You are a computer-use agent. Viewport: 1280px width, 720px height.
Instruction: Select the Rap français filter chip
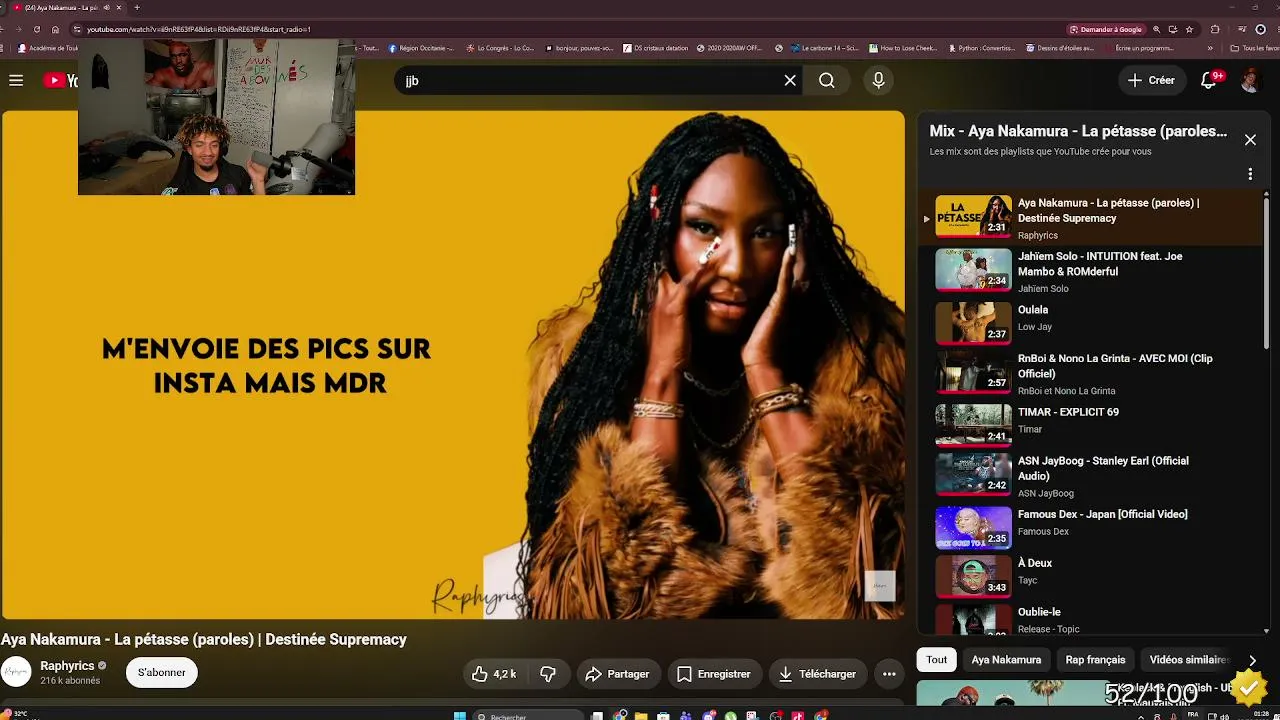(1095, 660)
